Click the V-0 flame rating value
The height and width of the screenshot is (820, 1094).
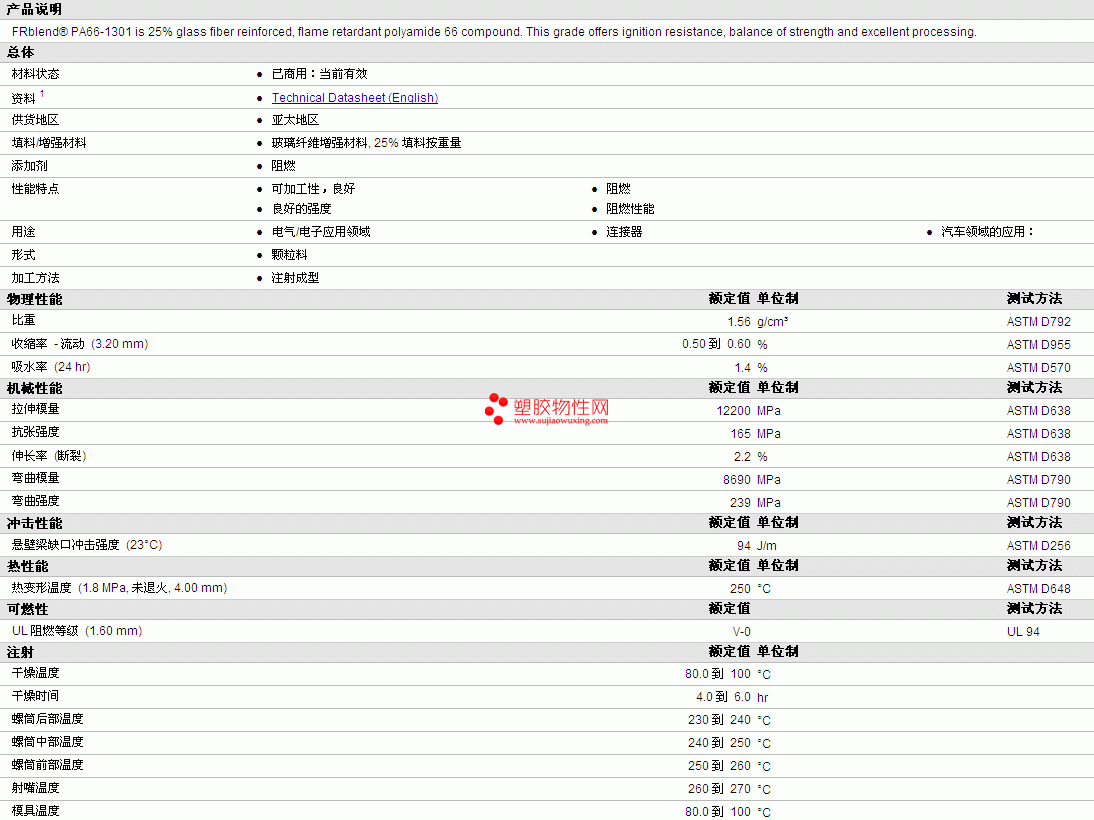[742, 632]
